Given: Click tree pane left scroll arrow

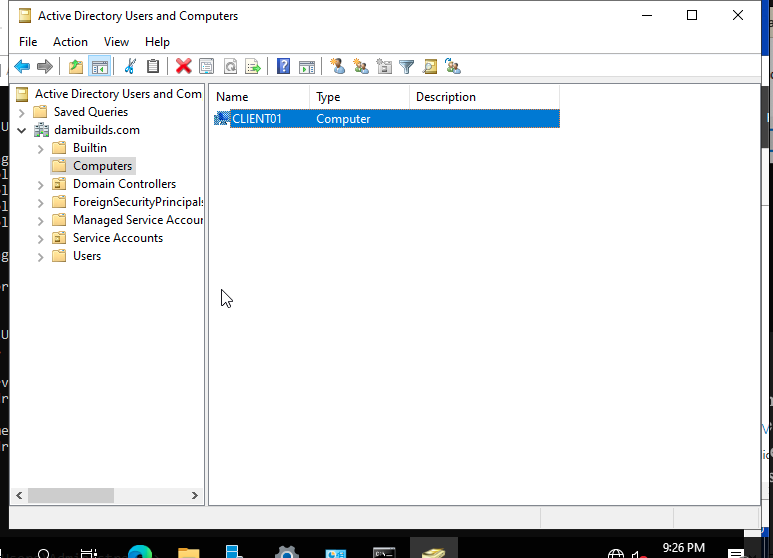Looking at the screenshot, I should pos(19,495).
